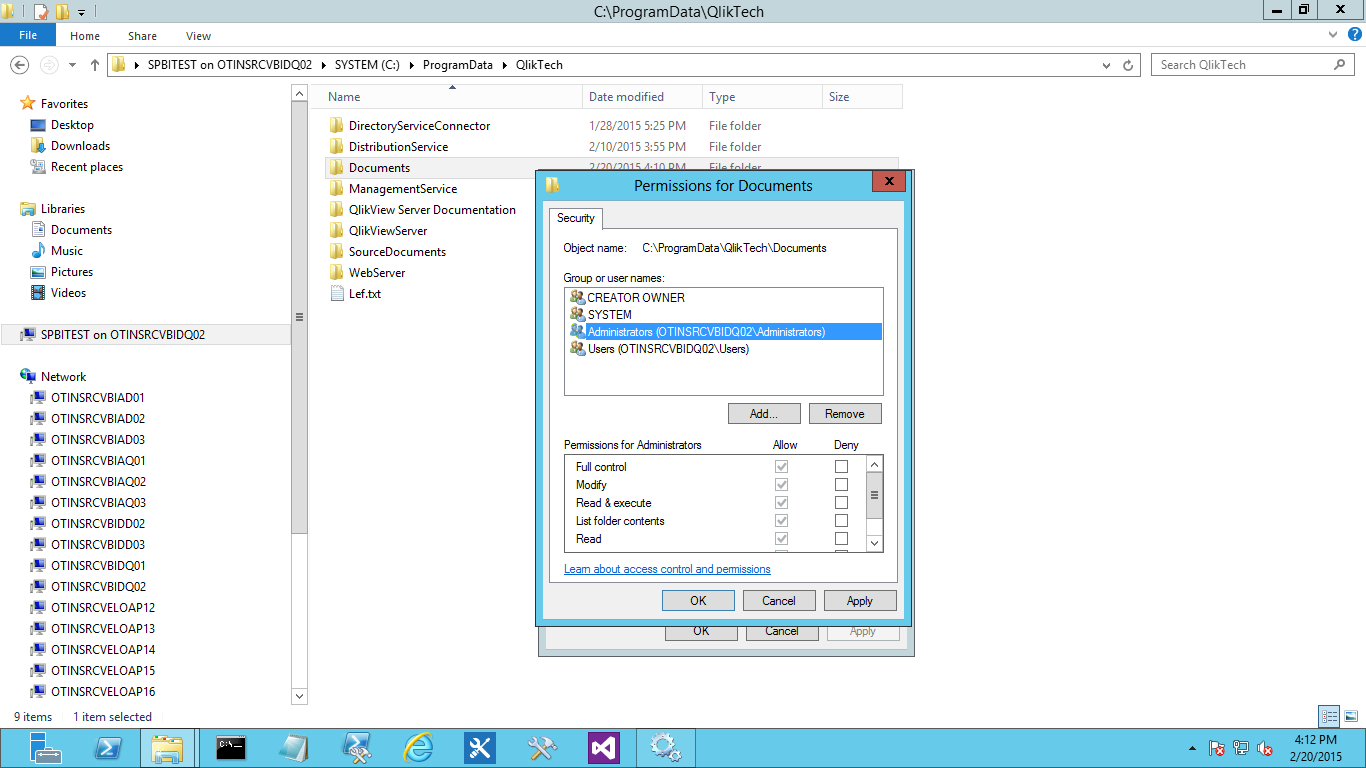The width and height of the screenshot is (1366, 768).
Task: Click OK in Permissions for Documents
Action: click(698, 601)
